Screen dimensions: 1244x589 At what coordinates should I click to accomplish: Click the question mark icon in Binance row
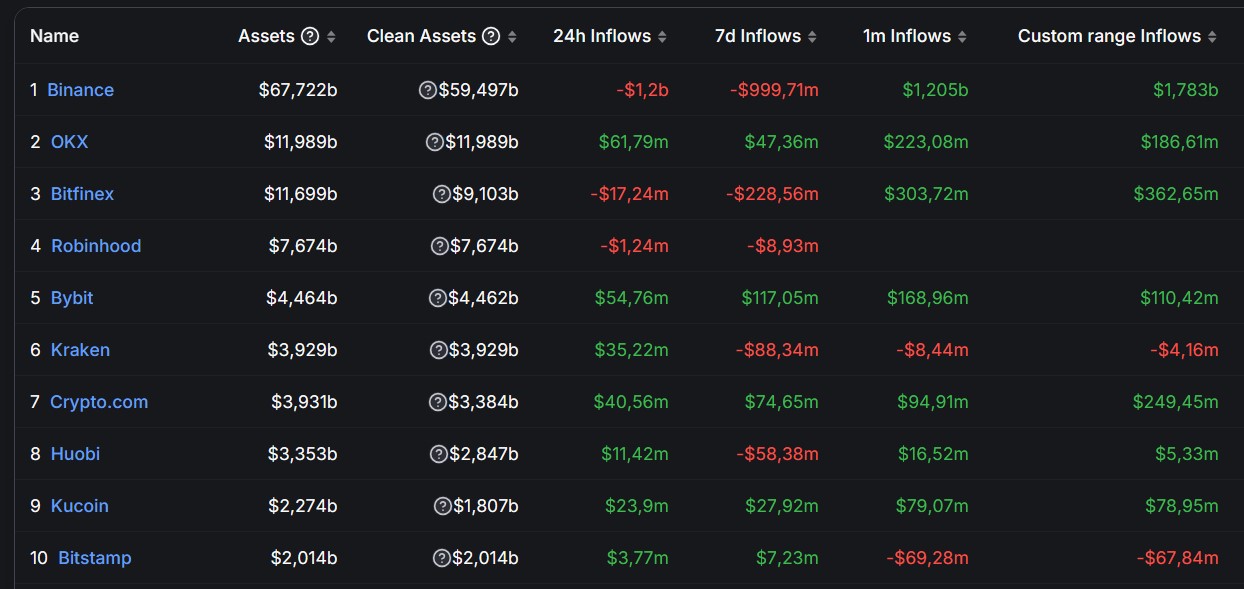tap(428, 90)
